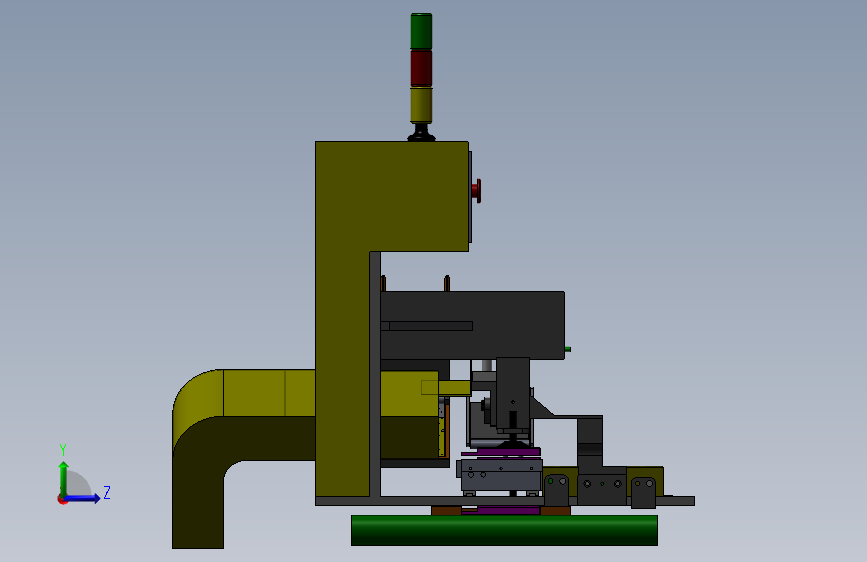Pick the small green pin on the dark housing
This screenshot has width=867, height=562.
568,349
